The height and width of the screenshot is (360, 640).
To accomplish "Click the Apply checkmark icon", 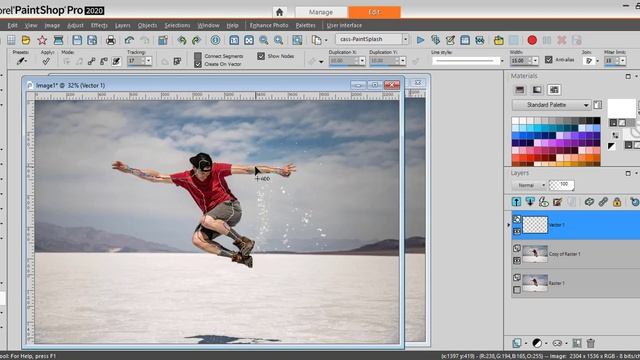I will [46, 61].
